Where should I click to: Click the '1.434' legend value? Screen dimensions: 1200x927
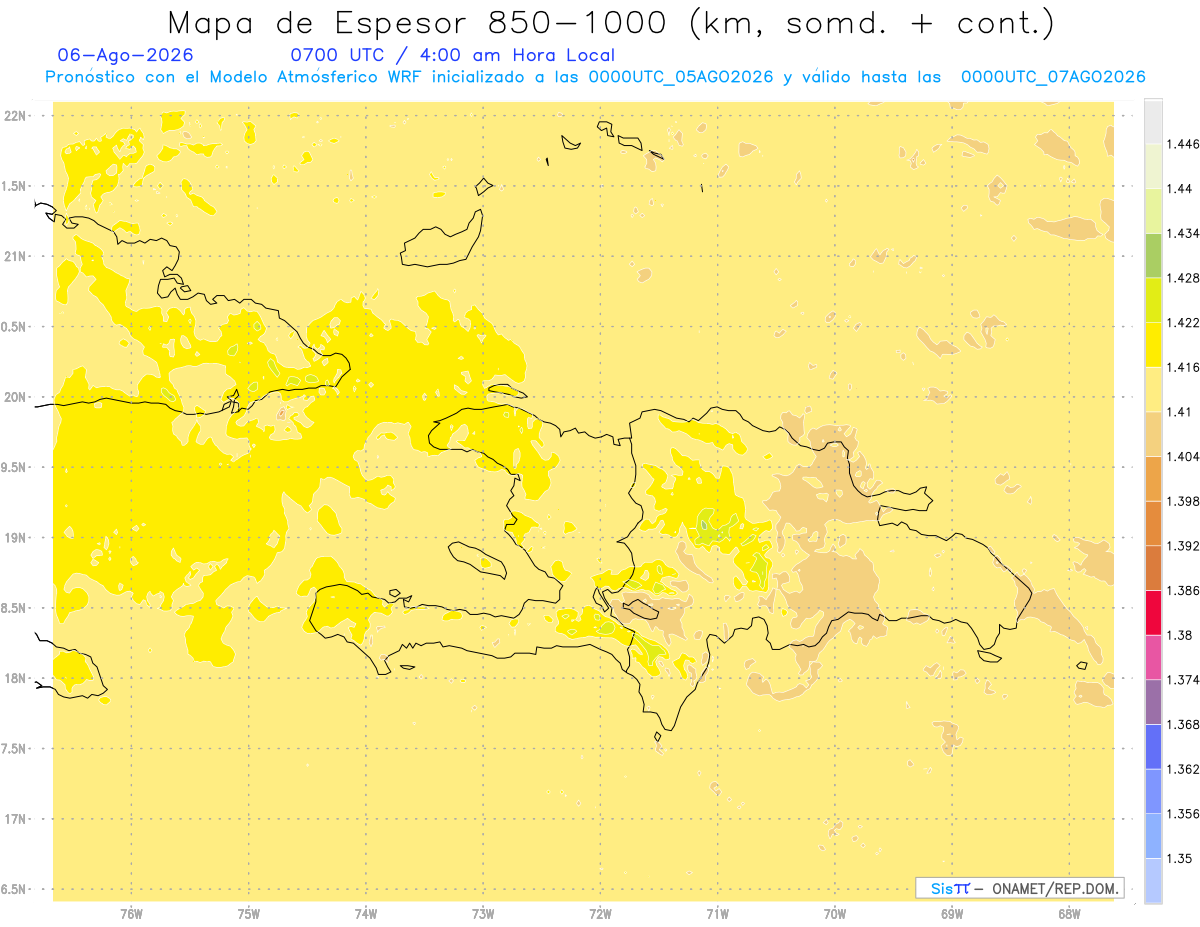(1183, 234)
